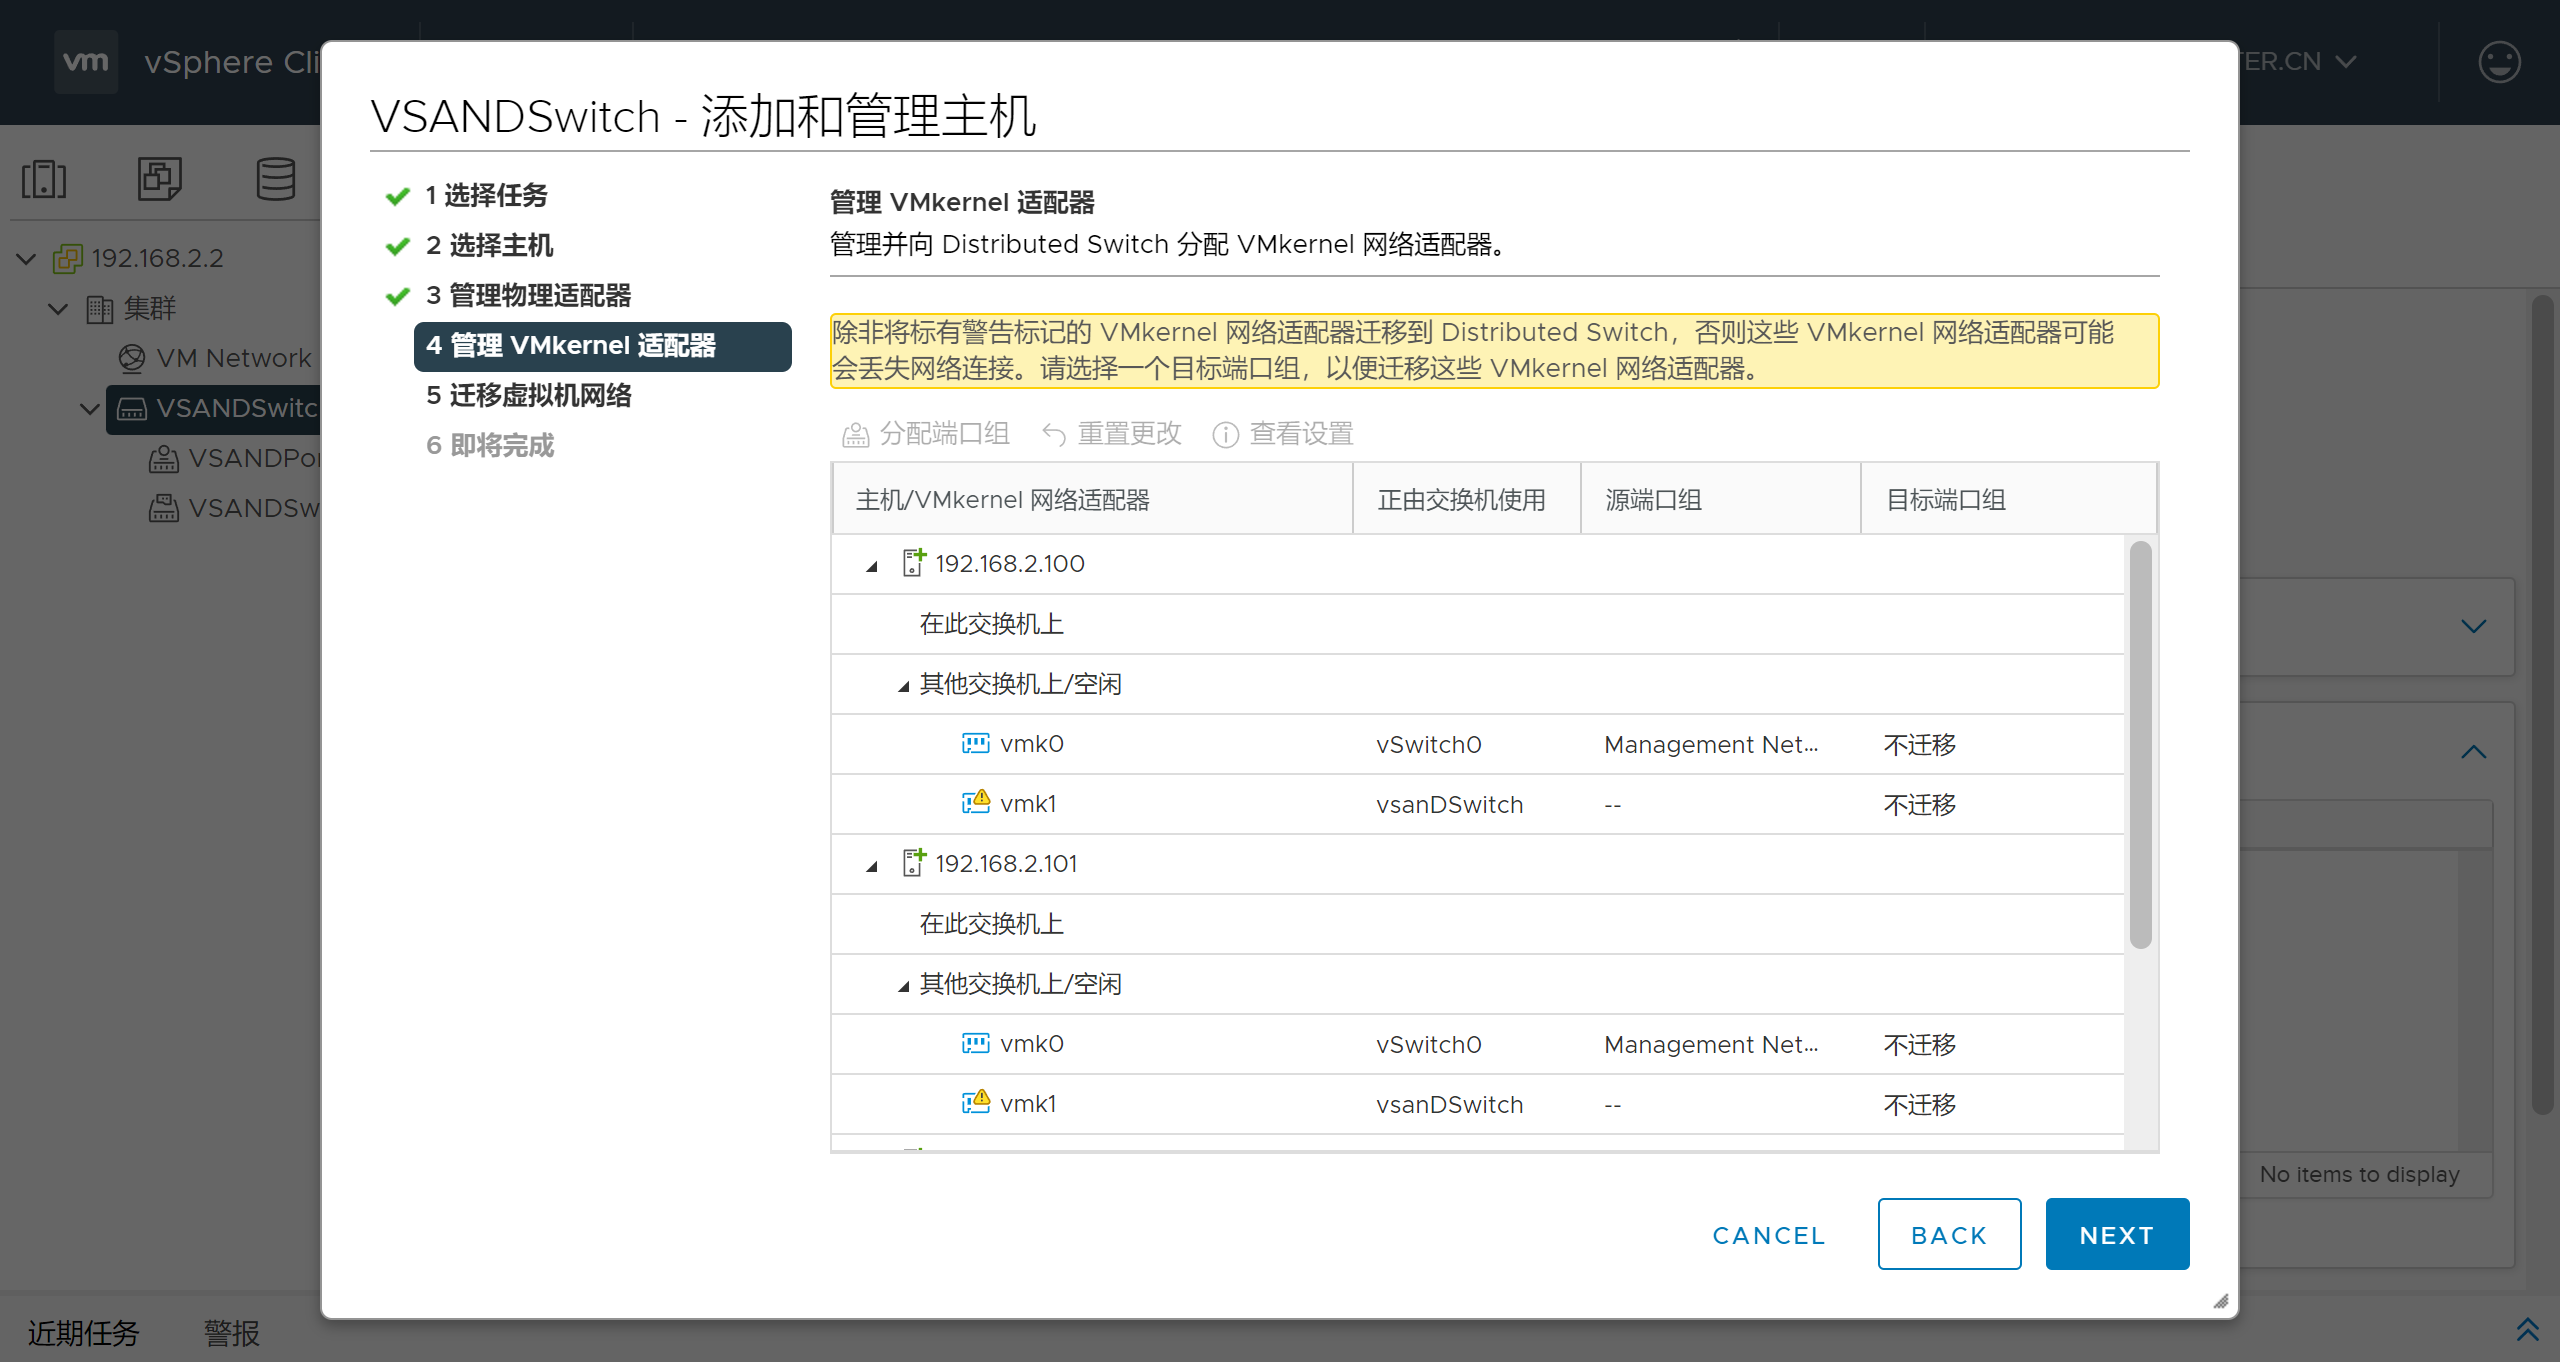The width and height of the screenshot is (2560, 1362).
Task: Click the adapter table's vertical scrollbar
Action: 2140,745
